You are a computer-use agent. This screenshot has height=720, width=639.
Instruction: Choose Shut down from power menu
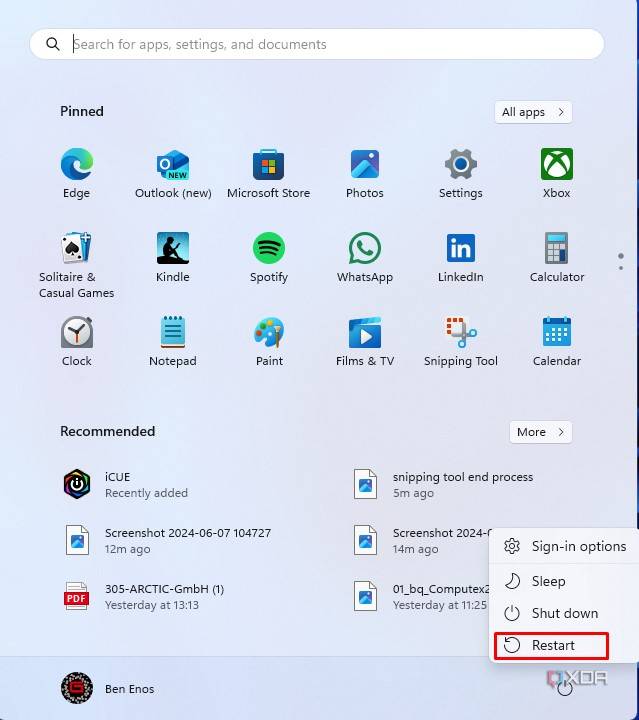(x=565, y=613)
